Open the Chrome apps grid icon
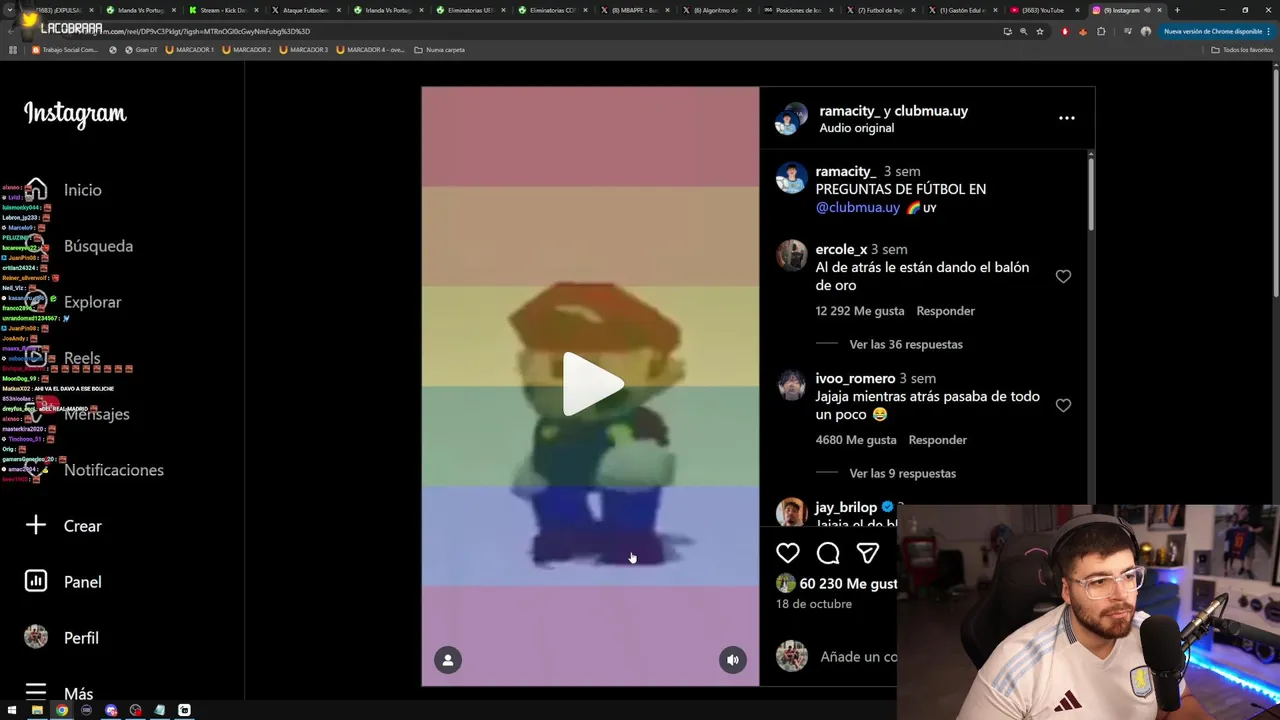 point(13,50)
